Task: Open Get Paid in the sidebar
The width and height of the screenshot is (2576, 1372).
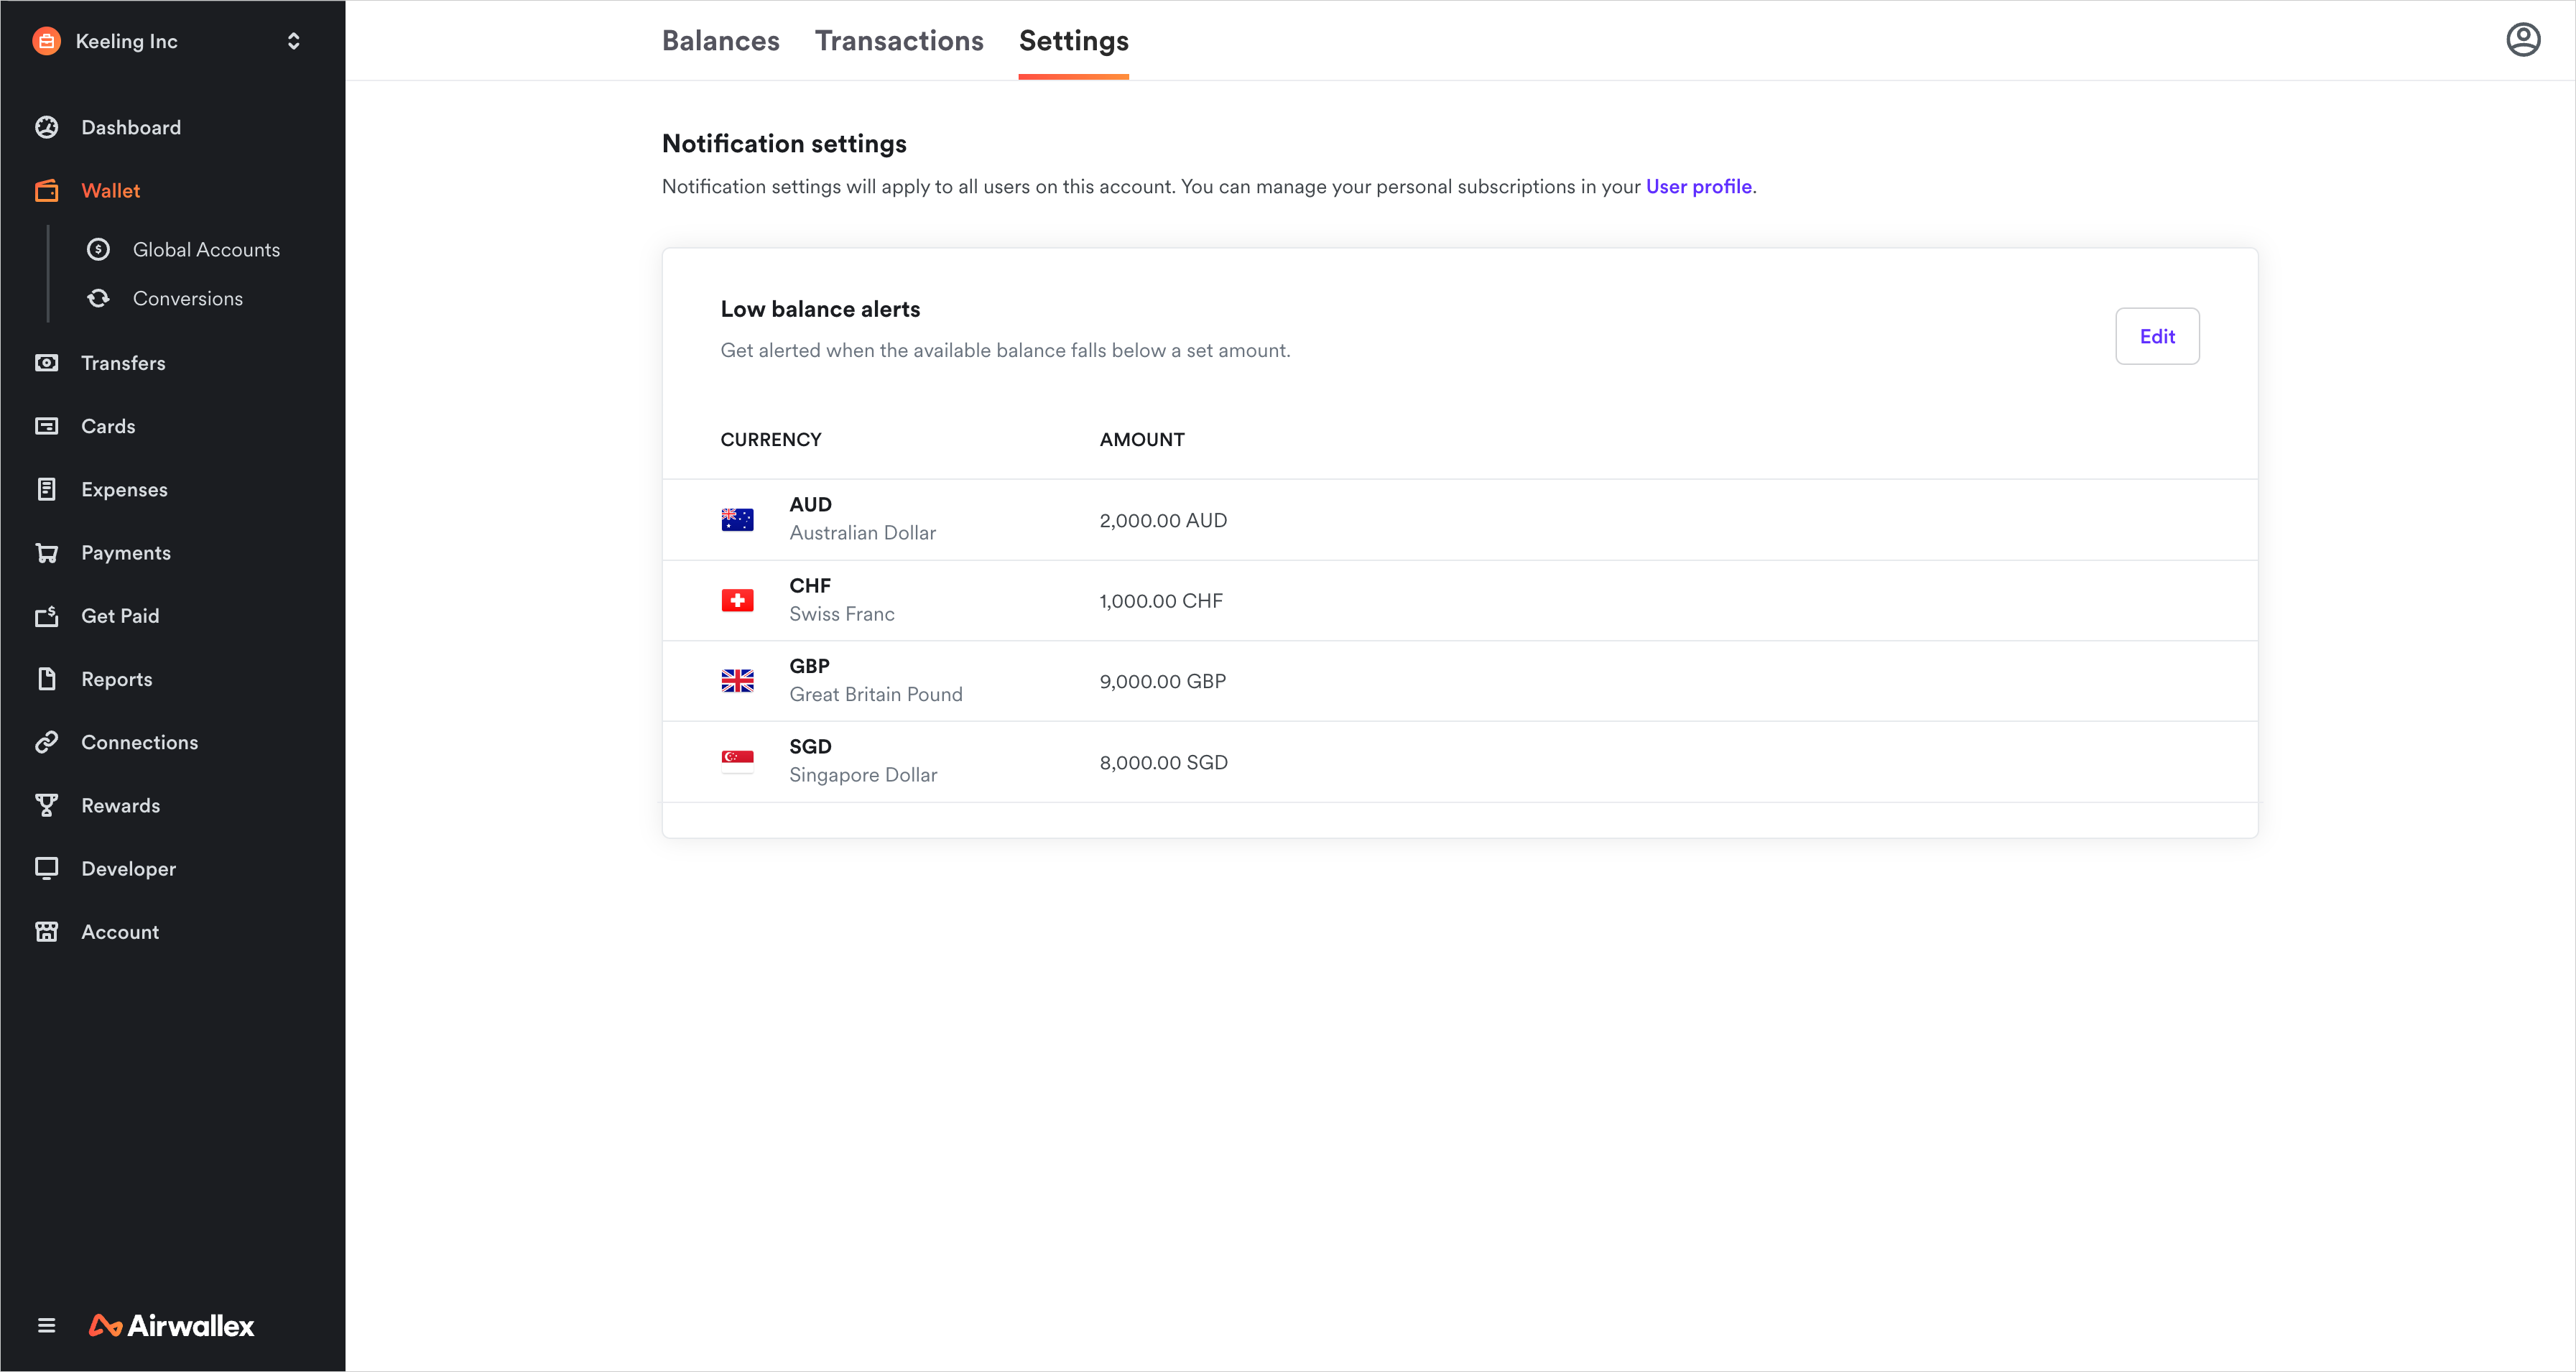Action: (x=120, y=616)
